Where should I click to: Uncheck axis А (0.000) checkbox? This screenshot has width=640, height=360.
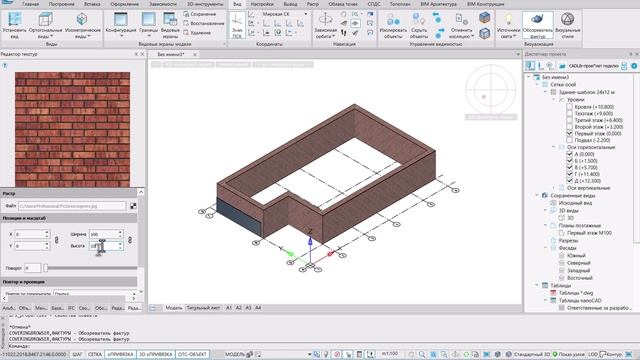(569, 154)
